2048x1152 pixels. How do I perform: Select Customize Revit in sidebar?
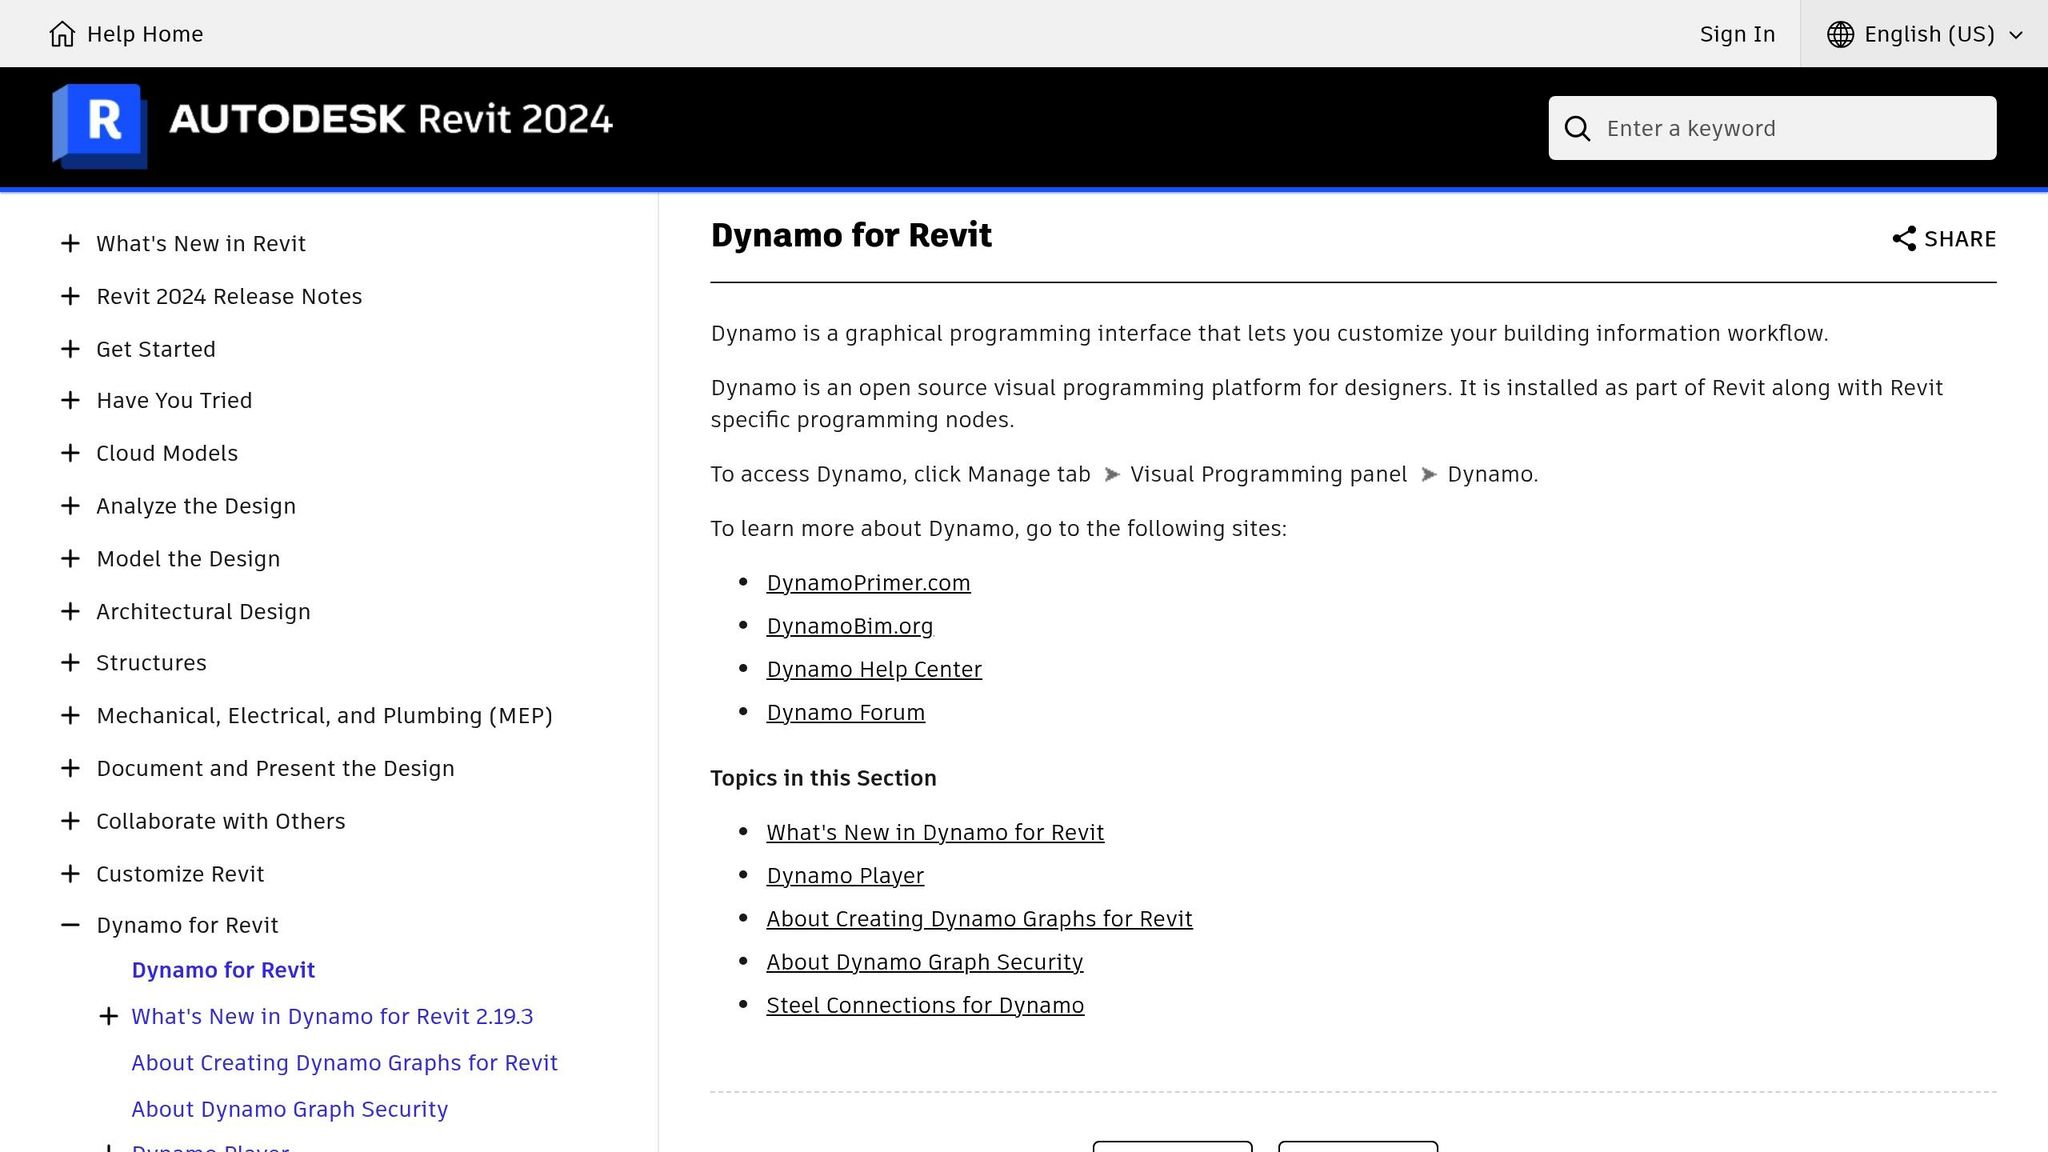(x=180, y=874)
